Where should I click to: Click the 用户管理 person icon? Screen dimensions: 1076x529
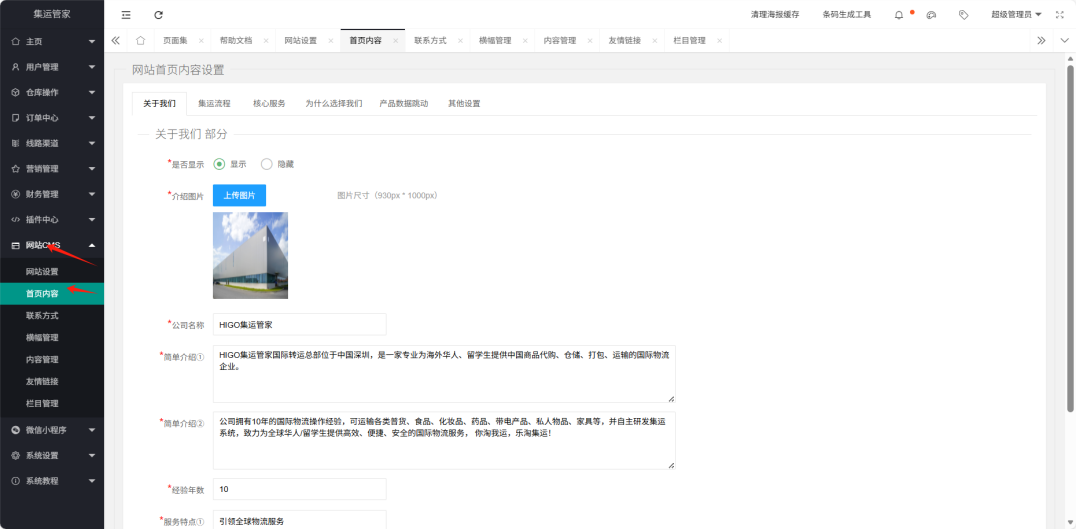click(x=16, y=67)
